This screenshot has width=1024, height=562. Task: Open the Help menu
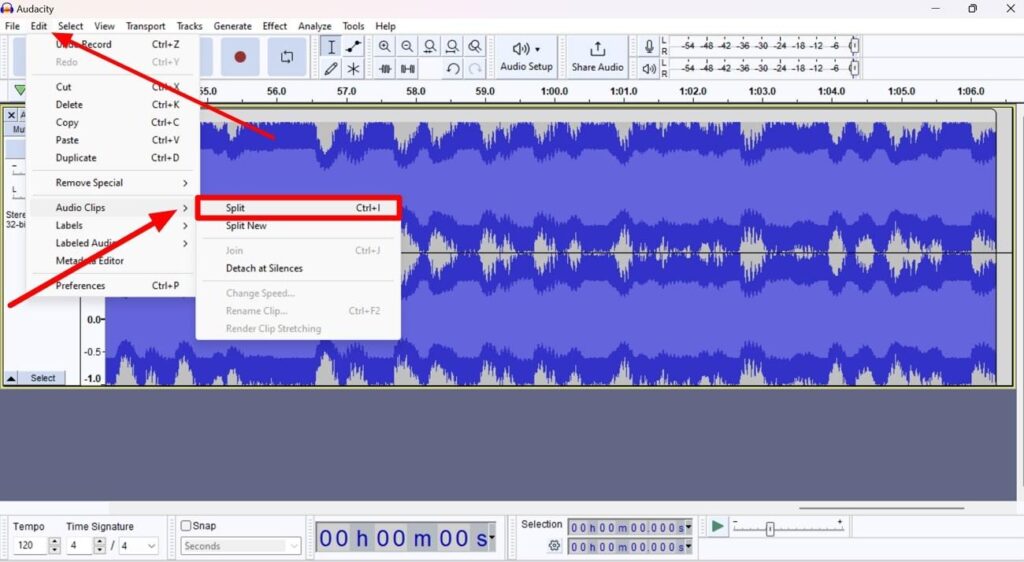coord(385,26)
